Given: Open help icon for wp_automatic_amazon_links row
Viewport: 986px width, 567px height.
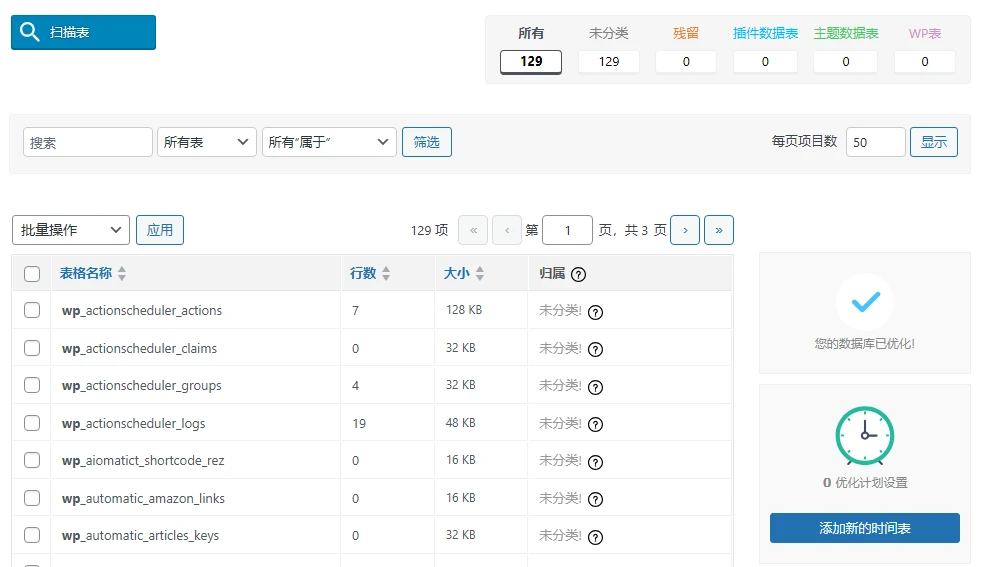Looking at the screenshot, I should [595, 499].
